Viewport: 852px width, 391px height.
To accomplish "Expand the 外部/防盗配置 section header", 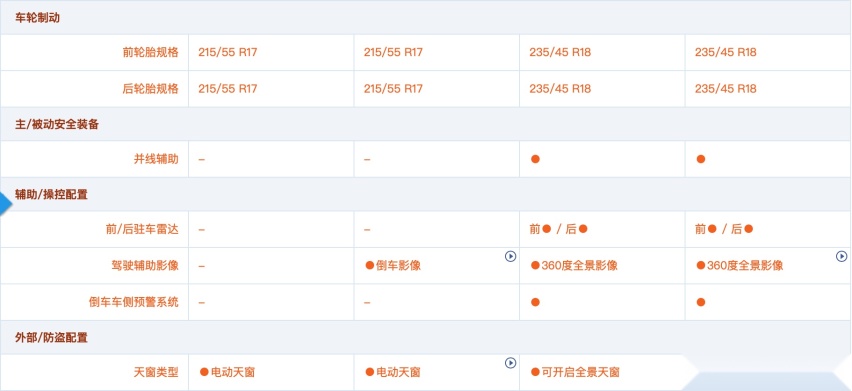I will click(x=51, y=338).
